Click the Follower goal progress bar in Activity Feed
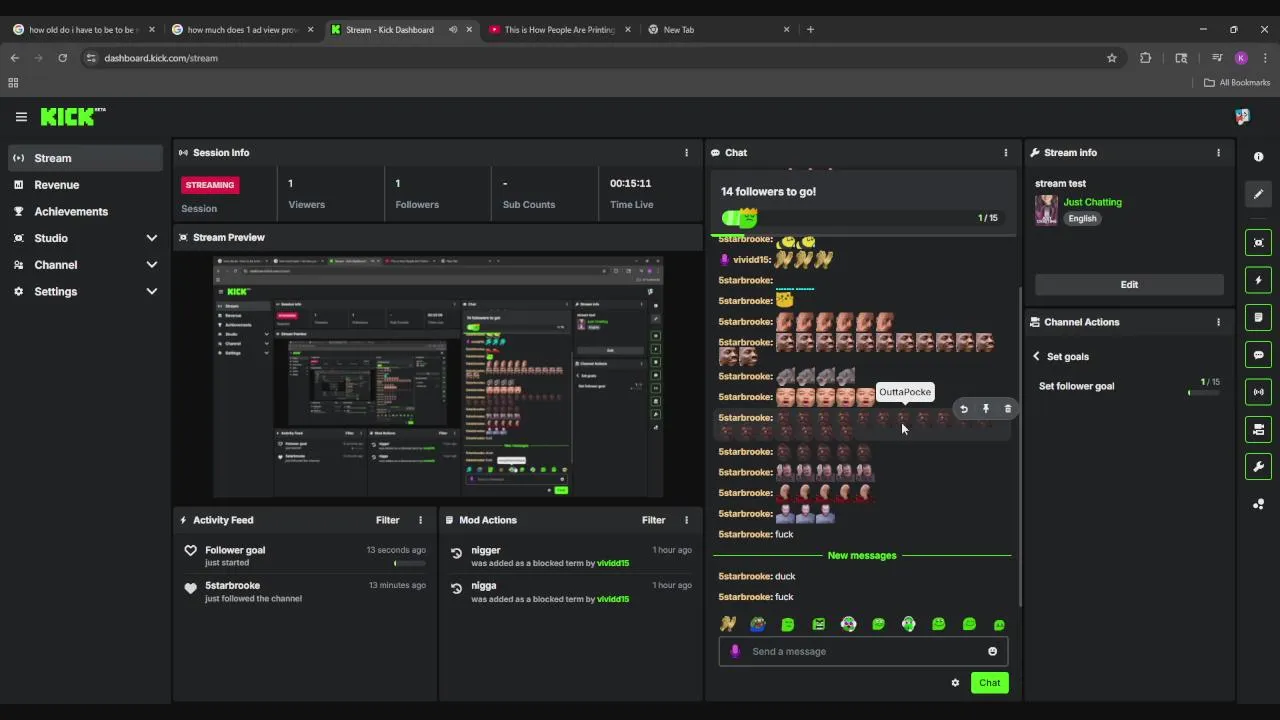Screen dimensions: 1280x720 click(410, 563)
